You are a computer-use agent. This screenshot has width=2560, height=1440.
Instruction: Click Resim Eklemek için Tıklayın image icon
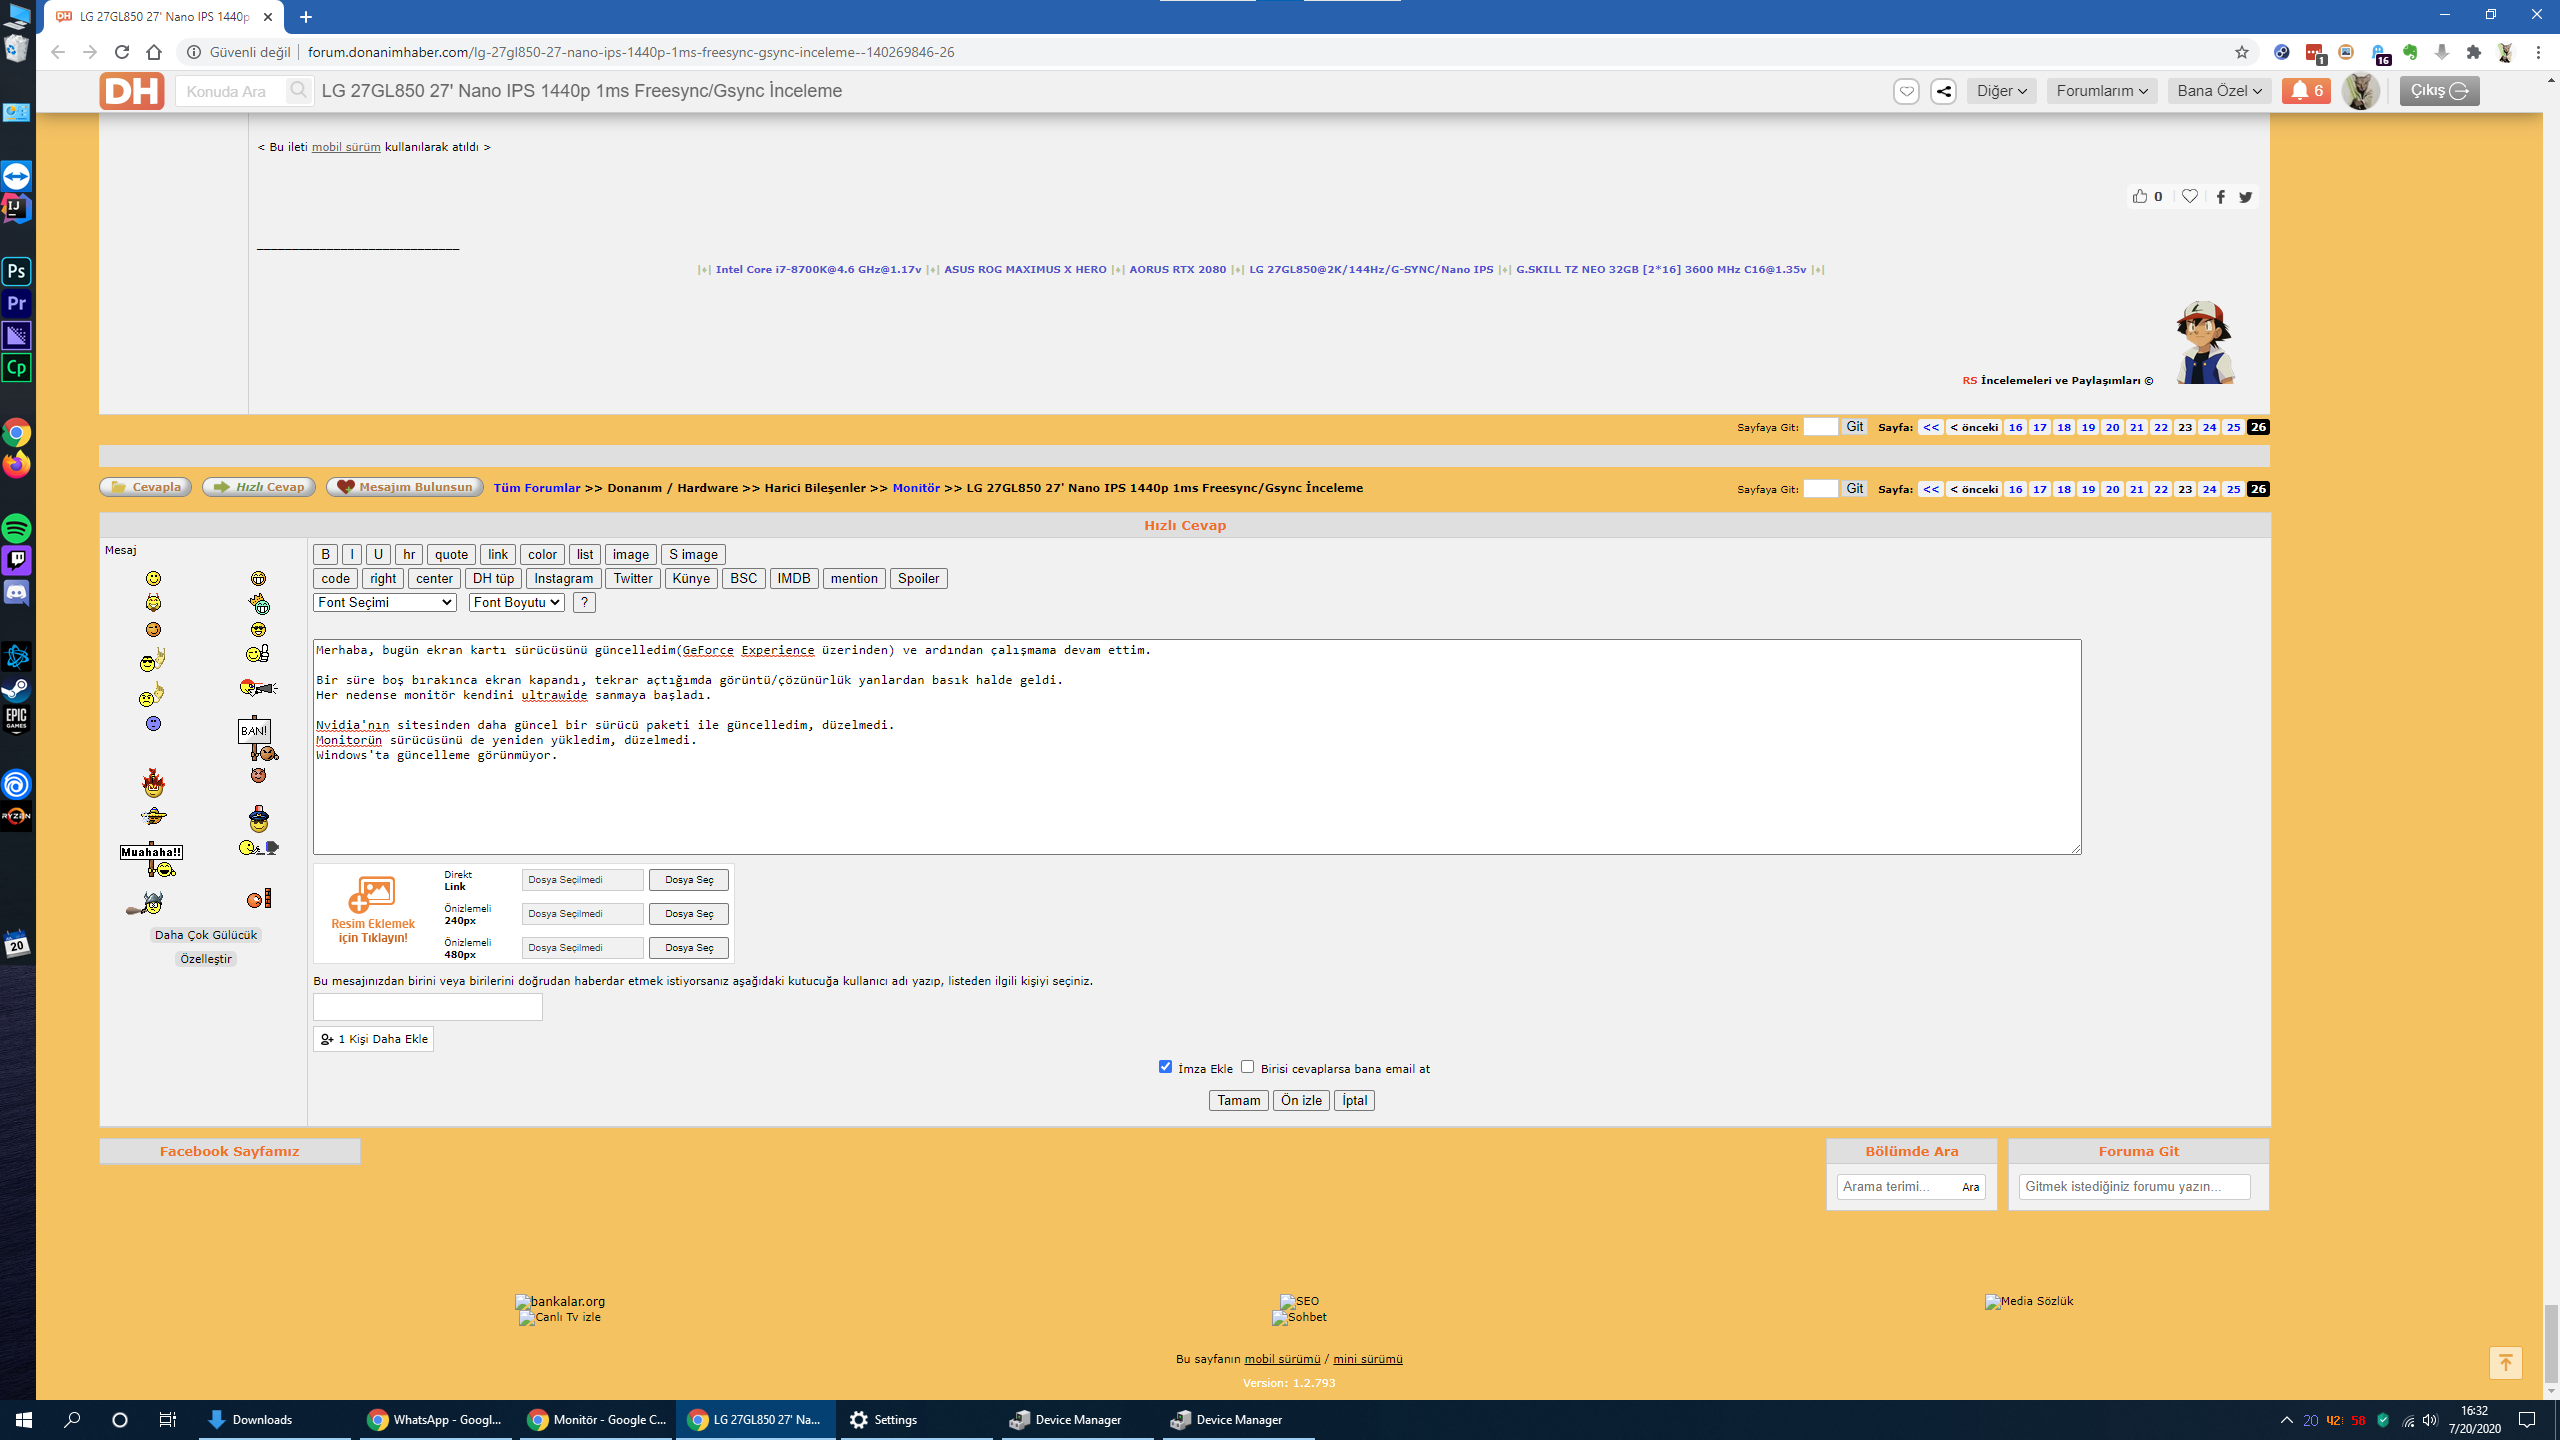tap(372, 911)
